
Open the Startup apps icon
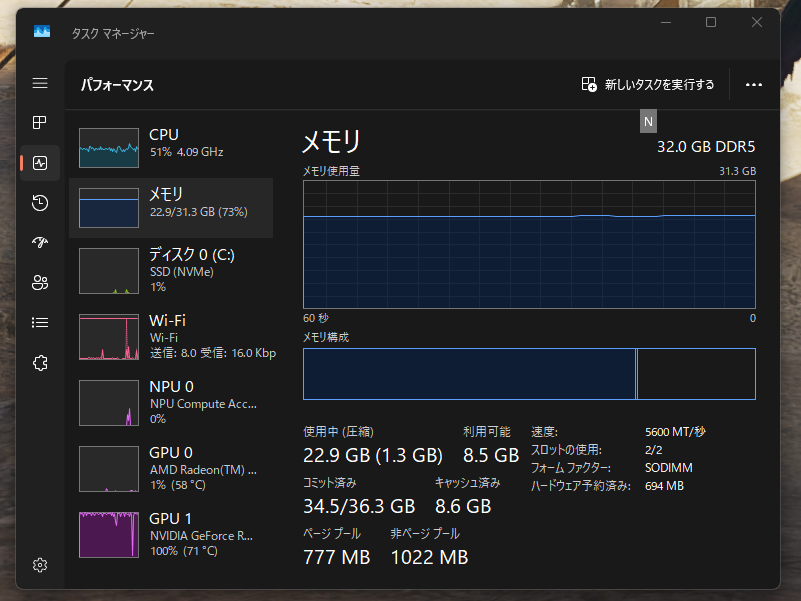(40, 242)
